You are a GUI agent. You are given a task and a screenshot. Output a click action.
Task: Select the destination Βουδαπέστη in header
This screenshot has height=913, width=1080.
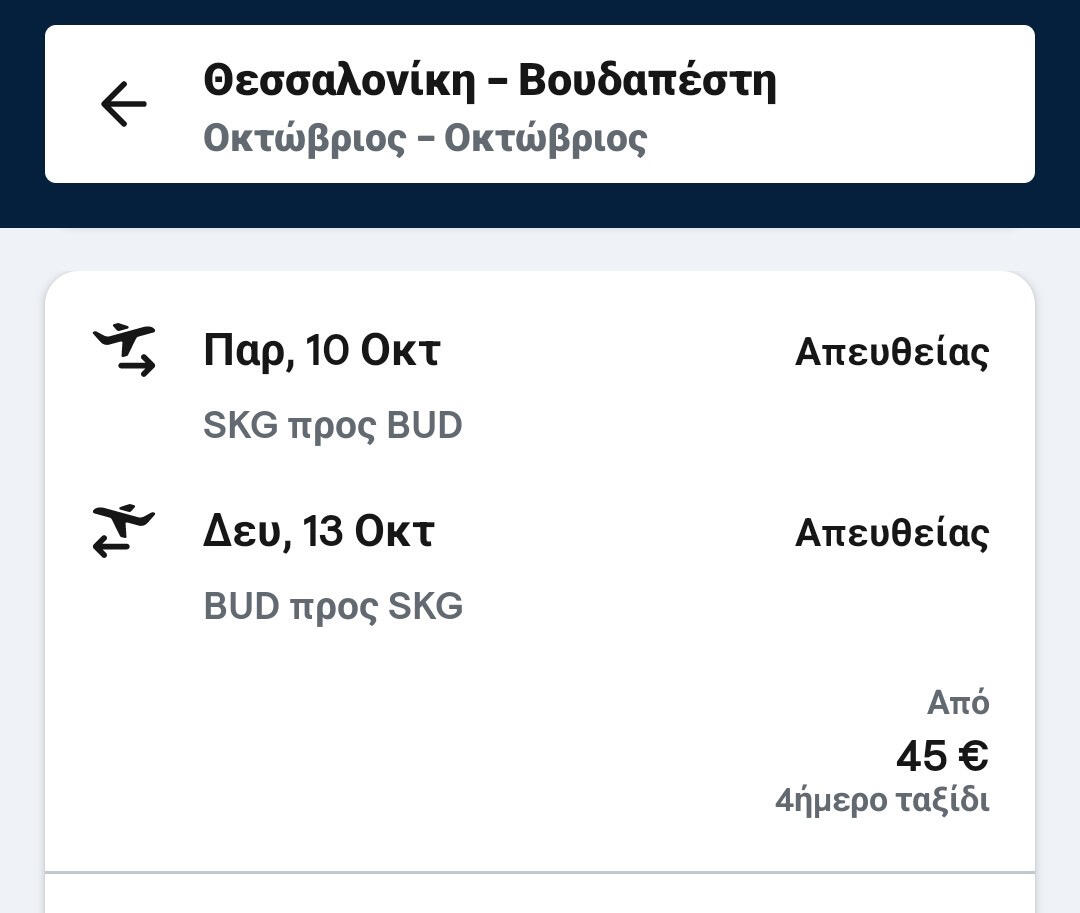[x=647, y=80]
